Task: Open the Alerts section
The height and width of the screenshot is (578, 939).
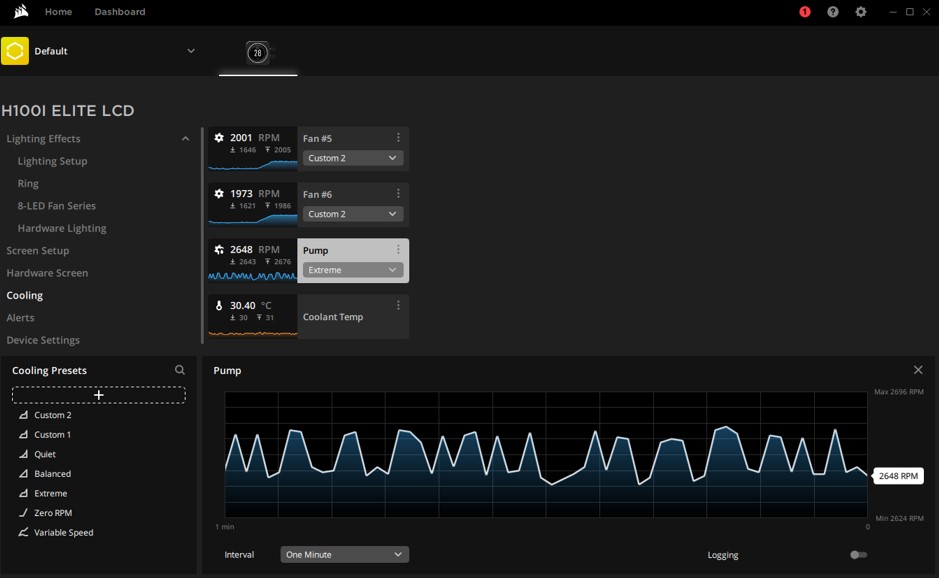Action: coord(20,317)
